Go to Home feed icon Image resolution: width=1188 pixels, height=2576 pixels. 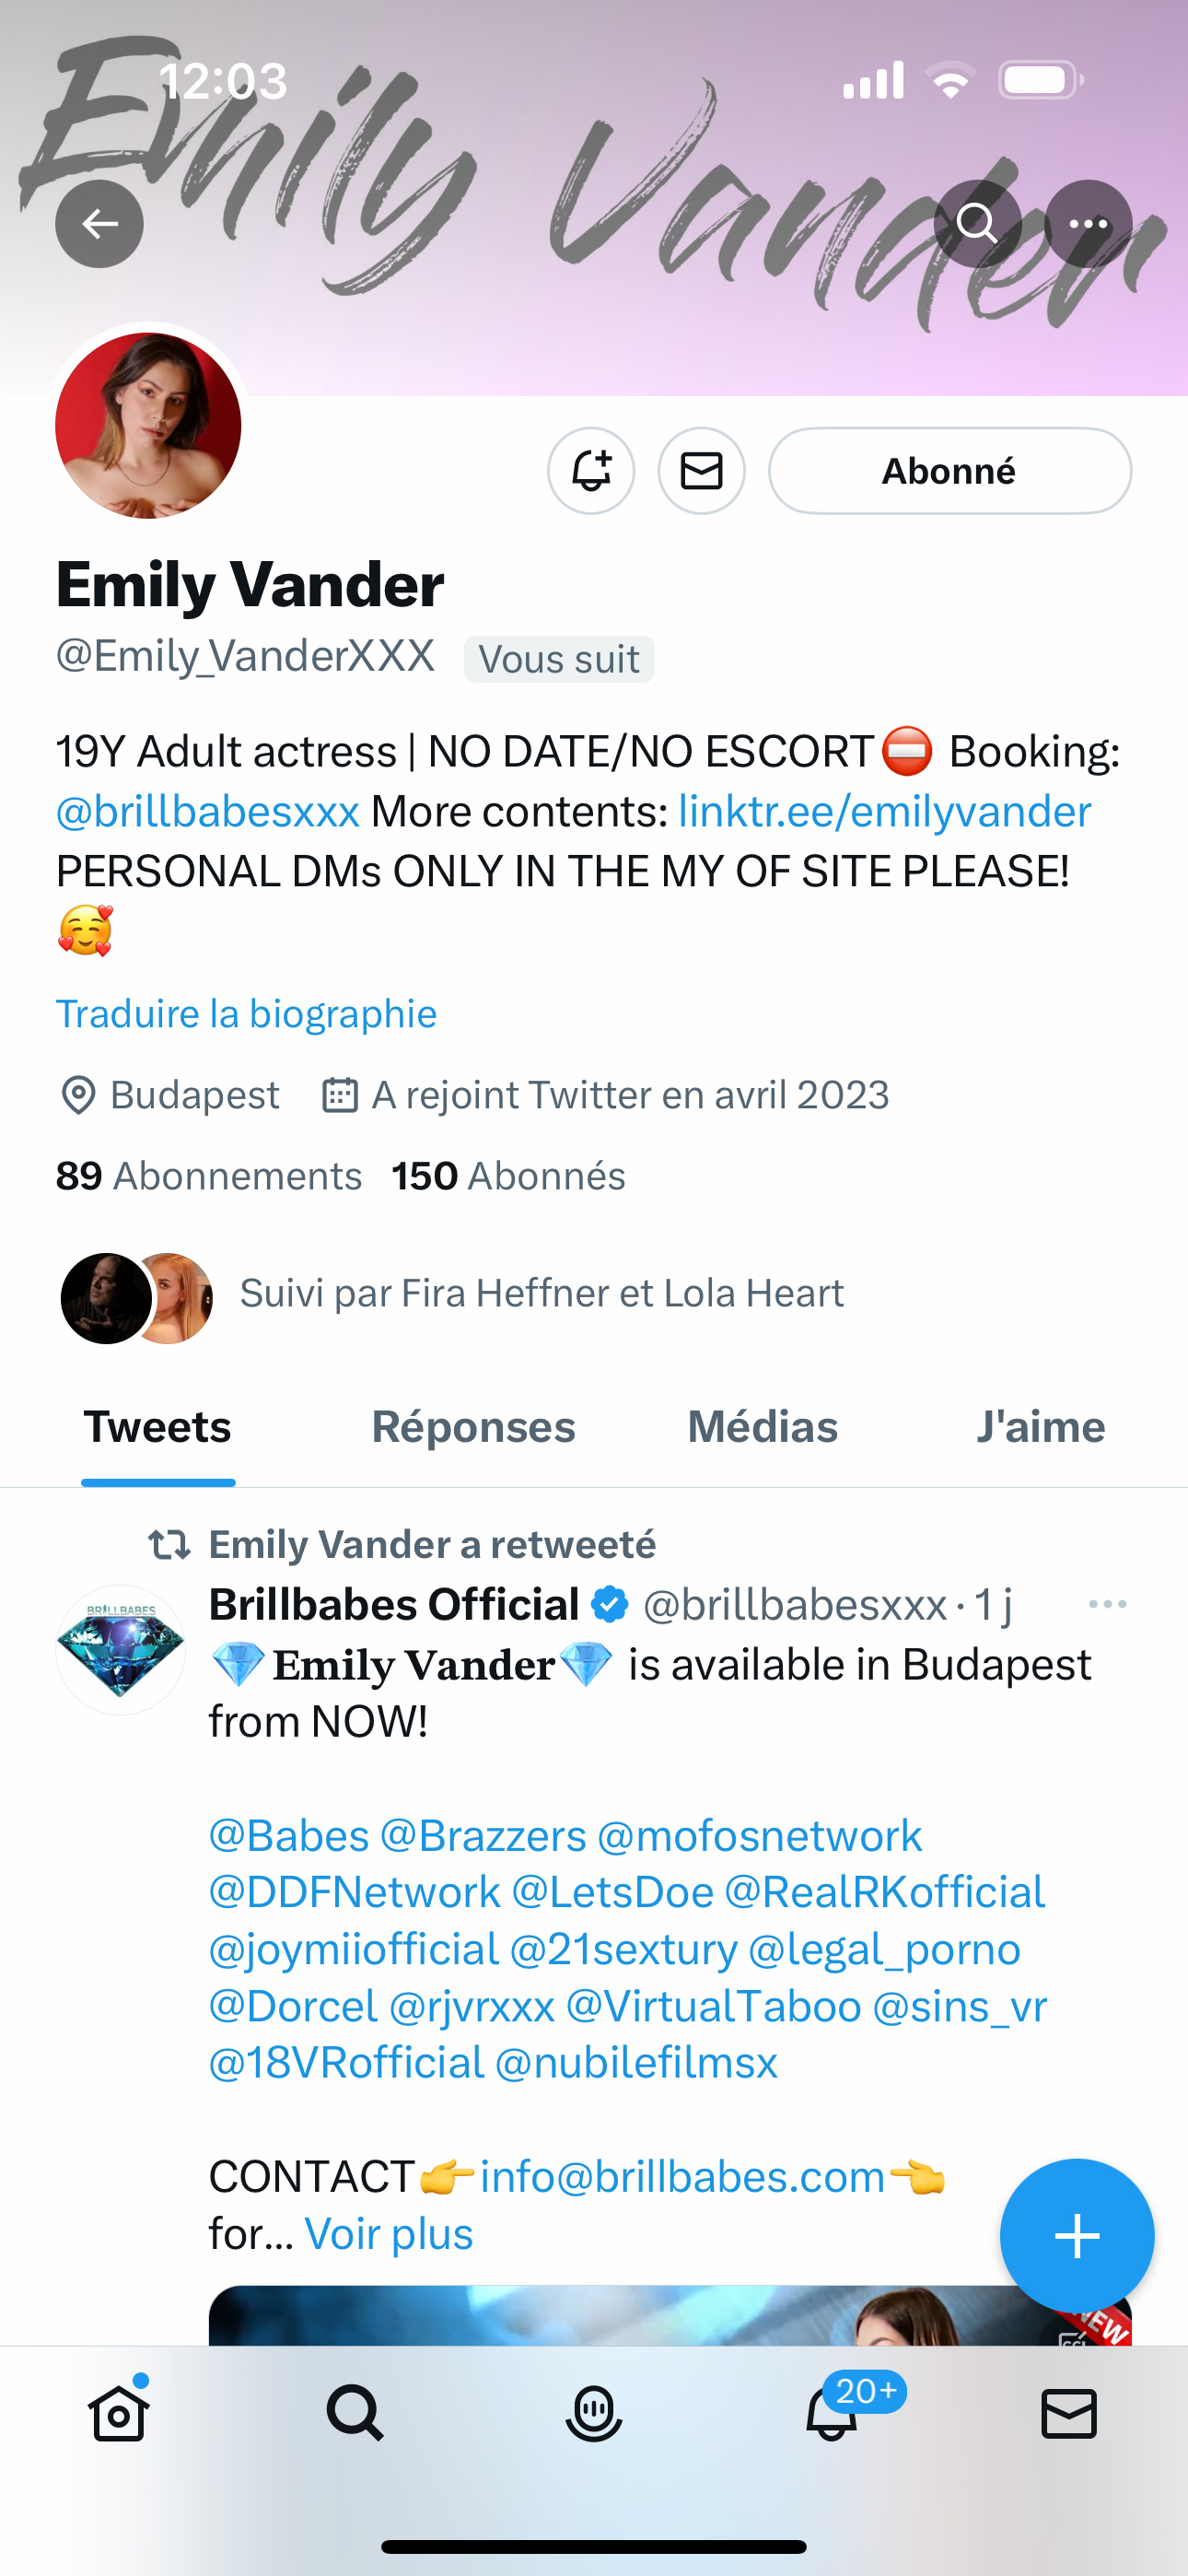[x=119, y=2414]
